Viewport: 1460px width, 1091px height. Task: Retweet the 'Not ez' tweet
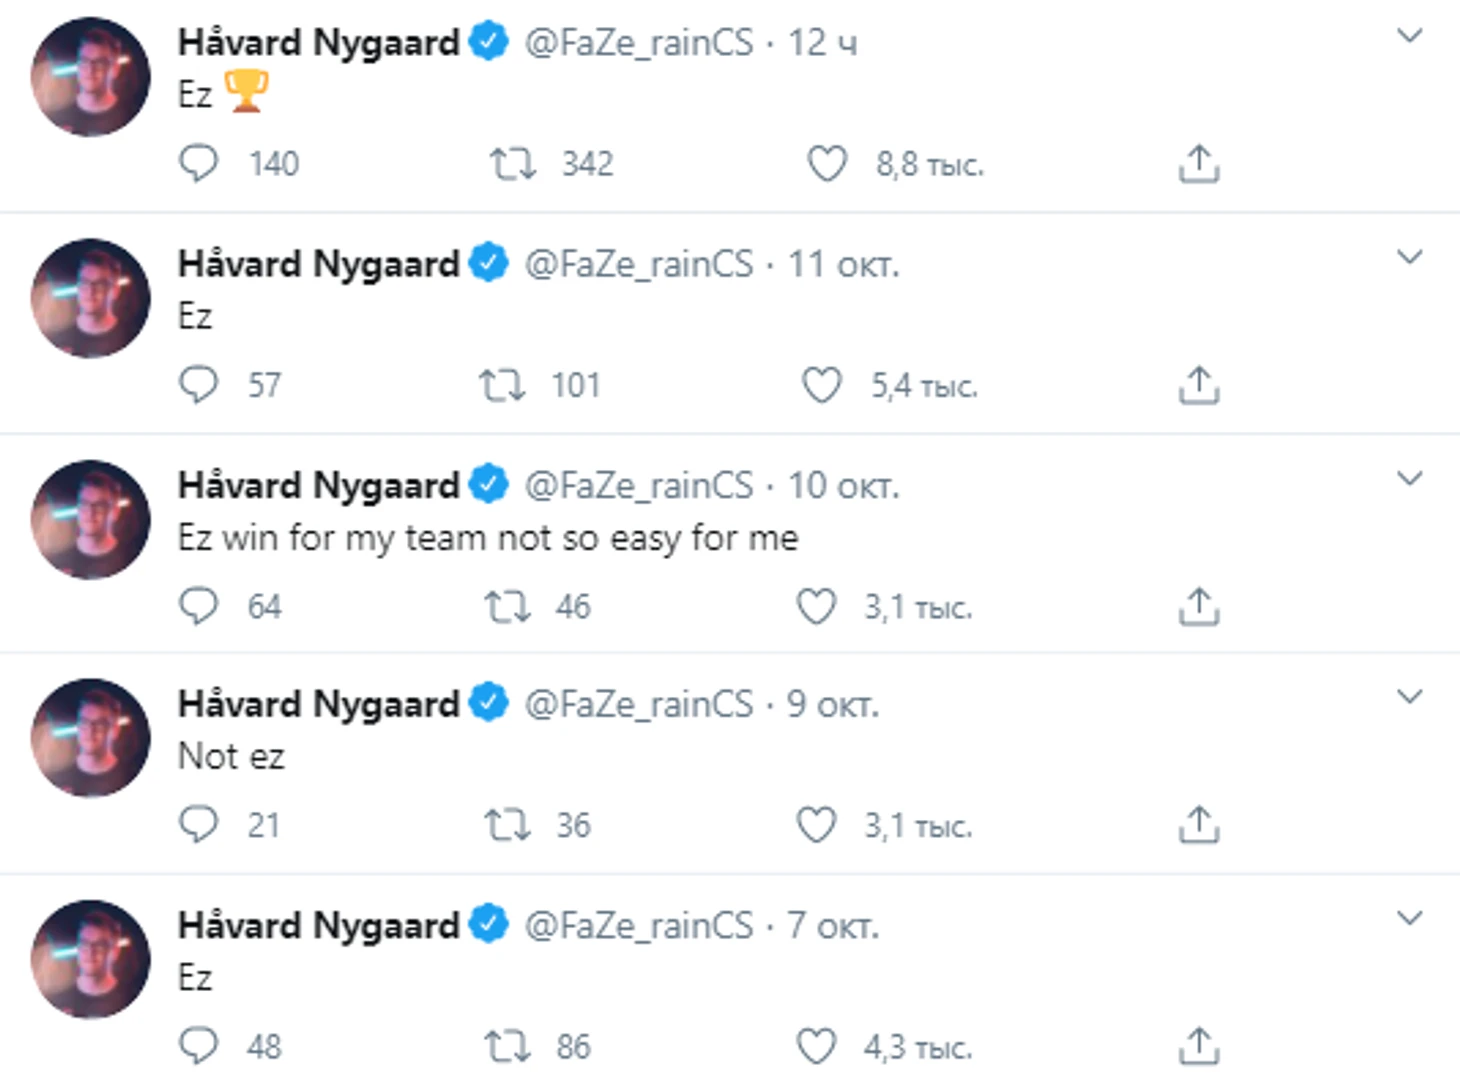507,825
